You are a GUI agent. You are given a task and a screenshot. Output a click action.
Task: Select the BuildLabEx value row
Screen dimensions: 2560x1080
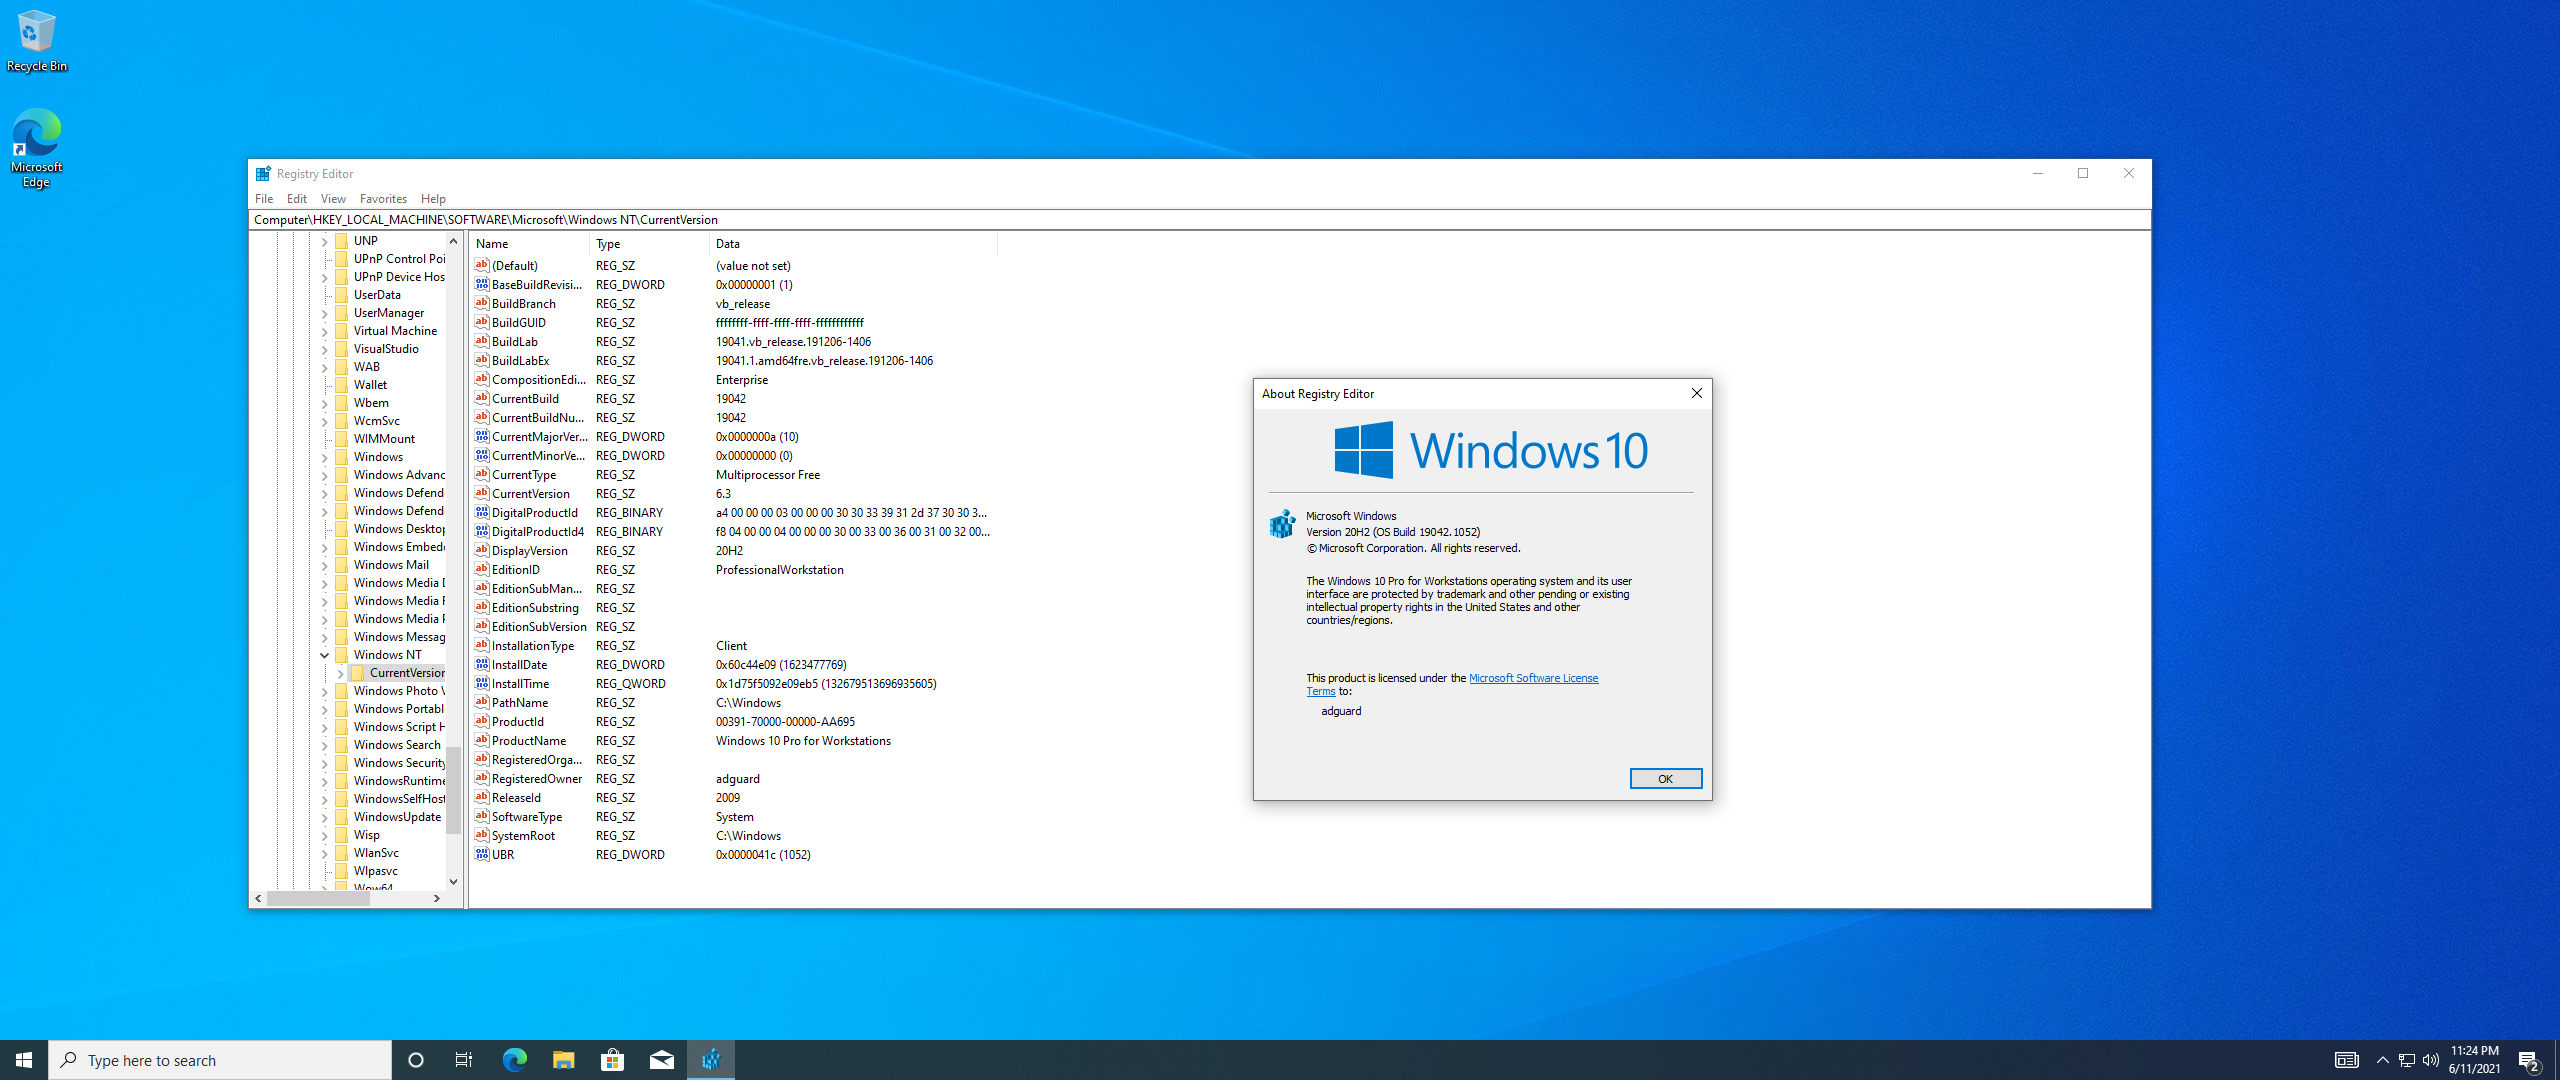coord(734,360)
